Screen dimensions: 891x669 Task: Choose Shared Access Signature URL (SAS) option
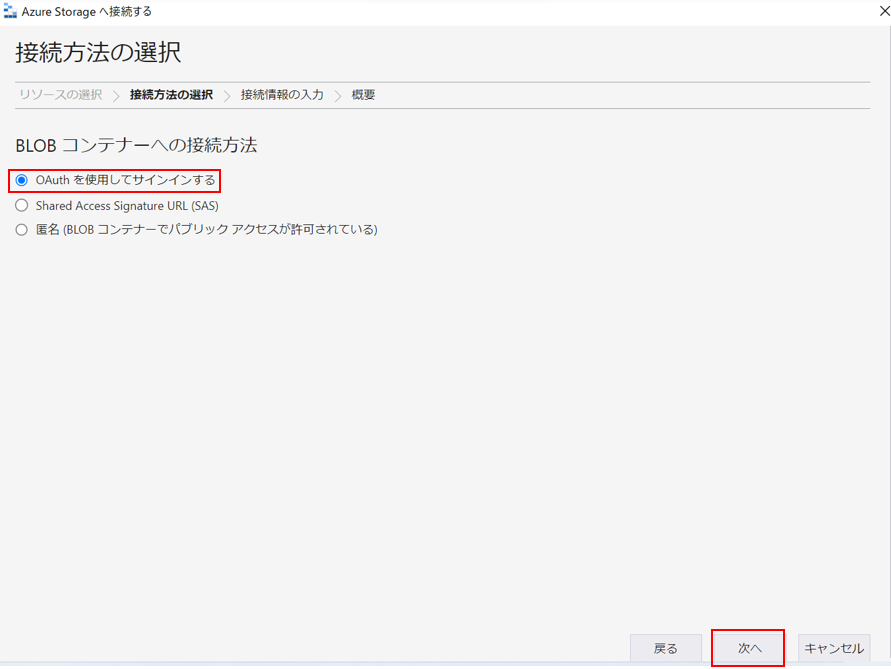22,205
